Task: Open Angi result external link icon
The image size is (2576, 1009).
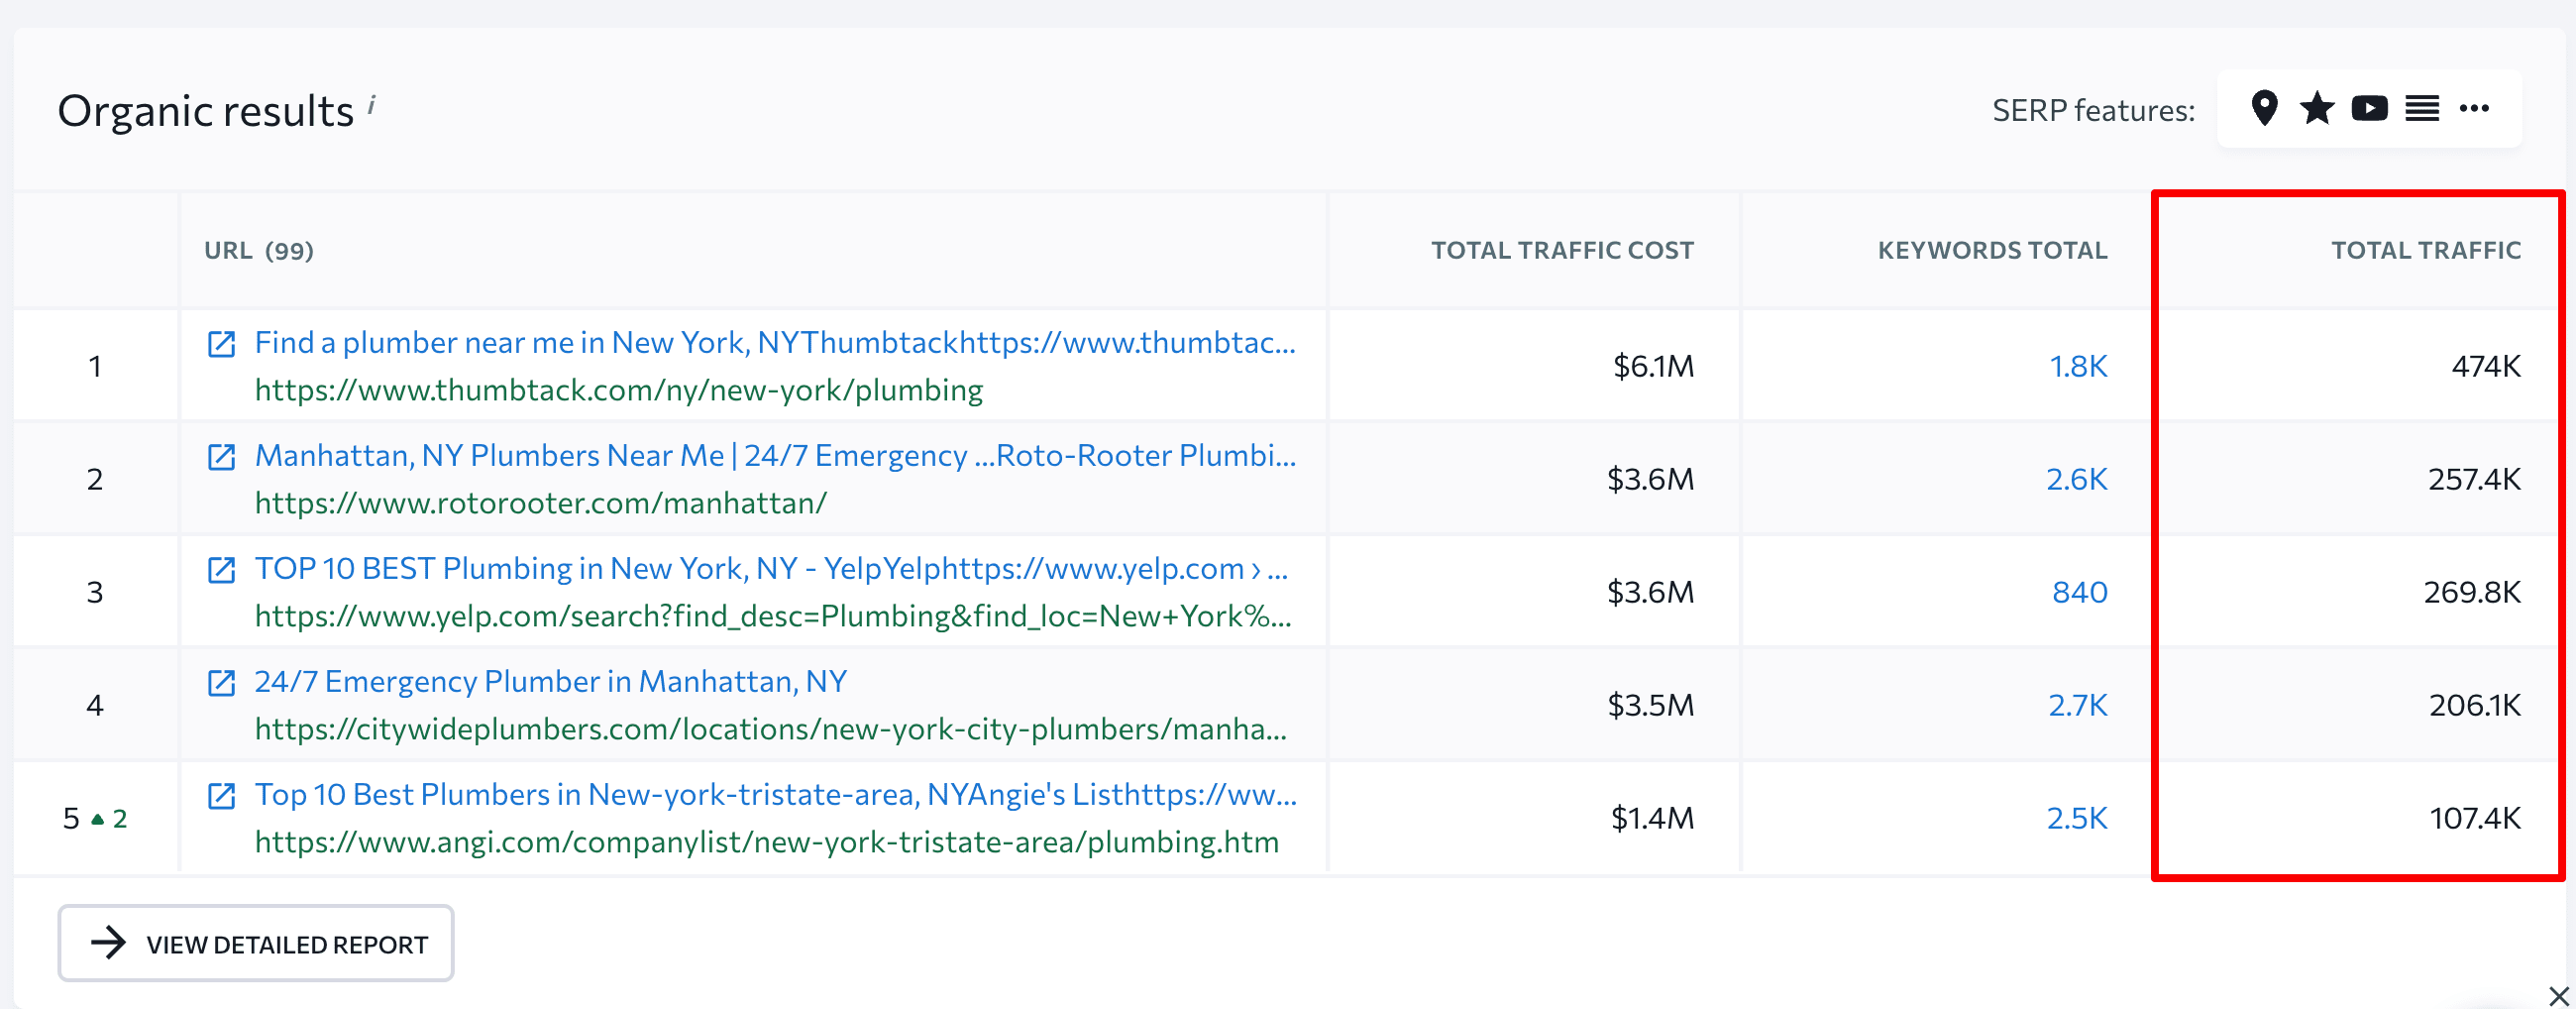Action: tap(221, 796)
